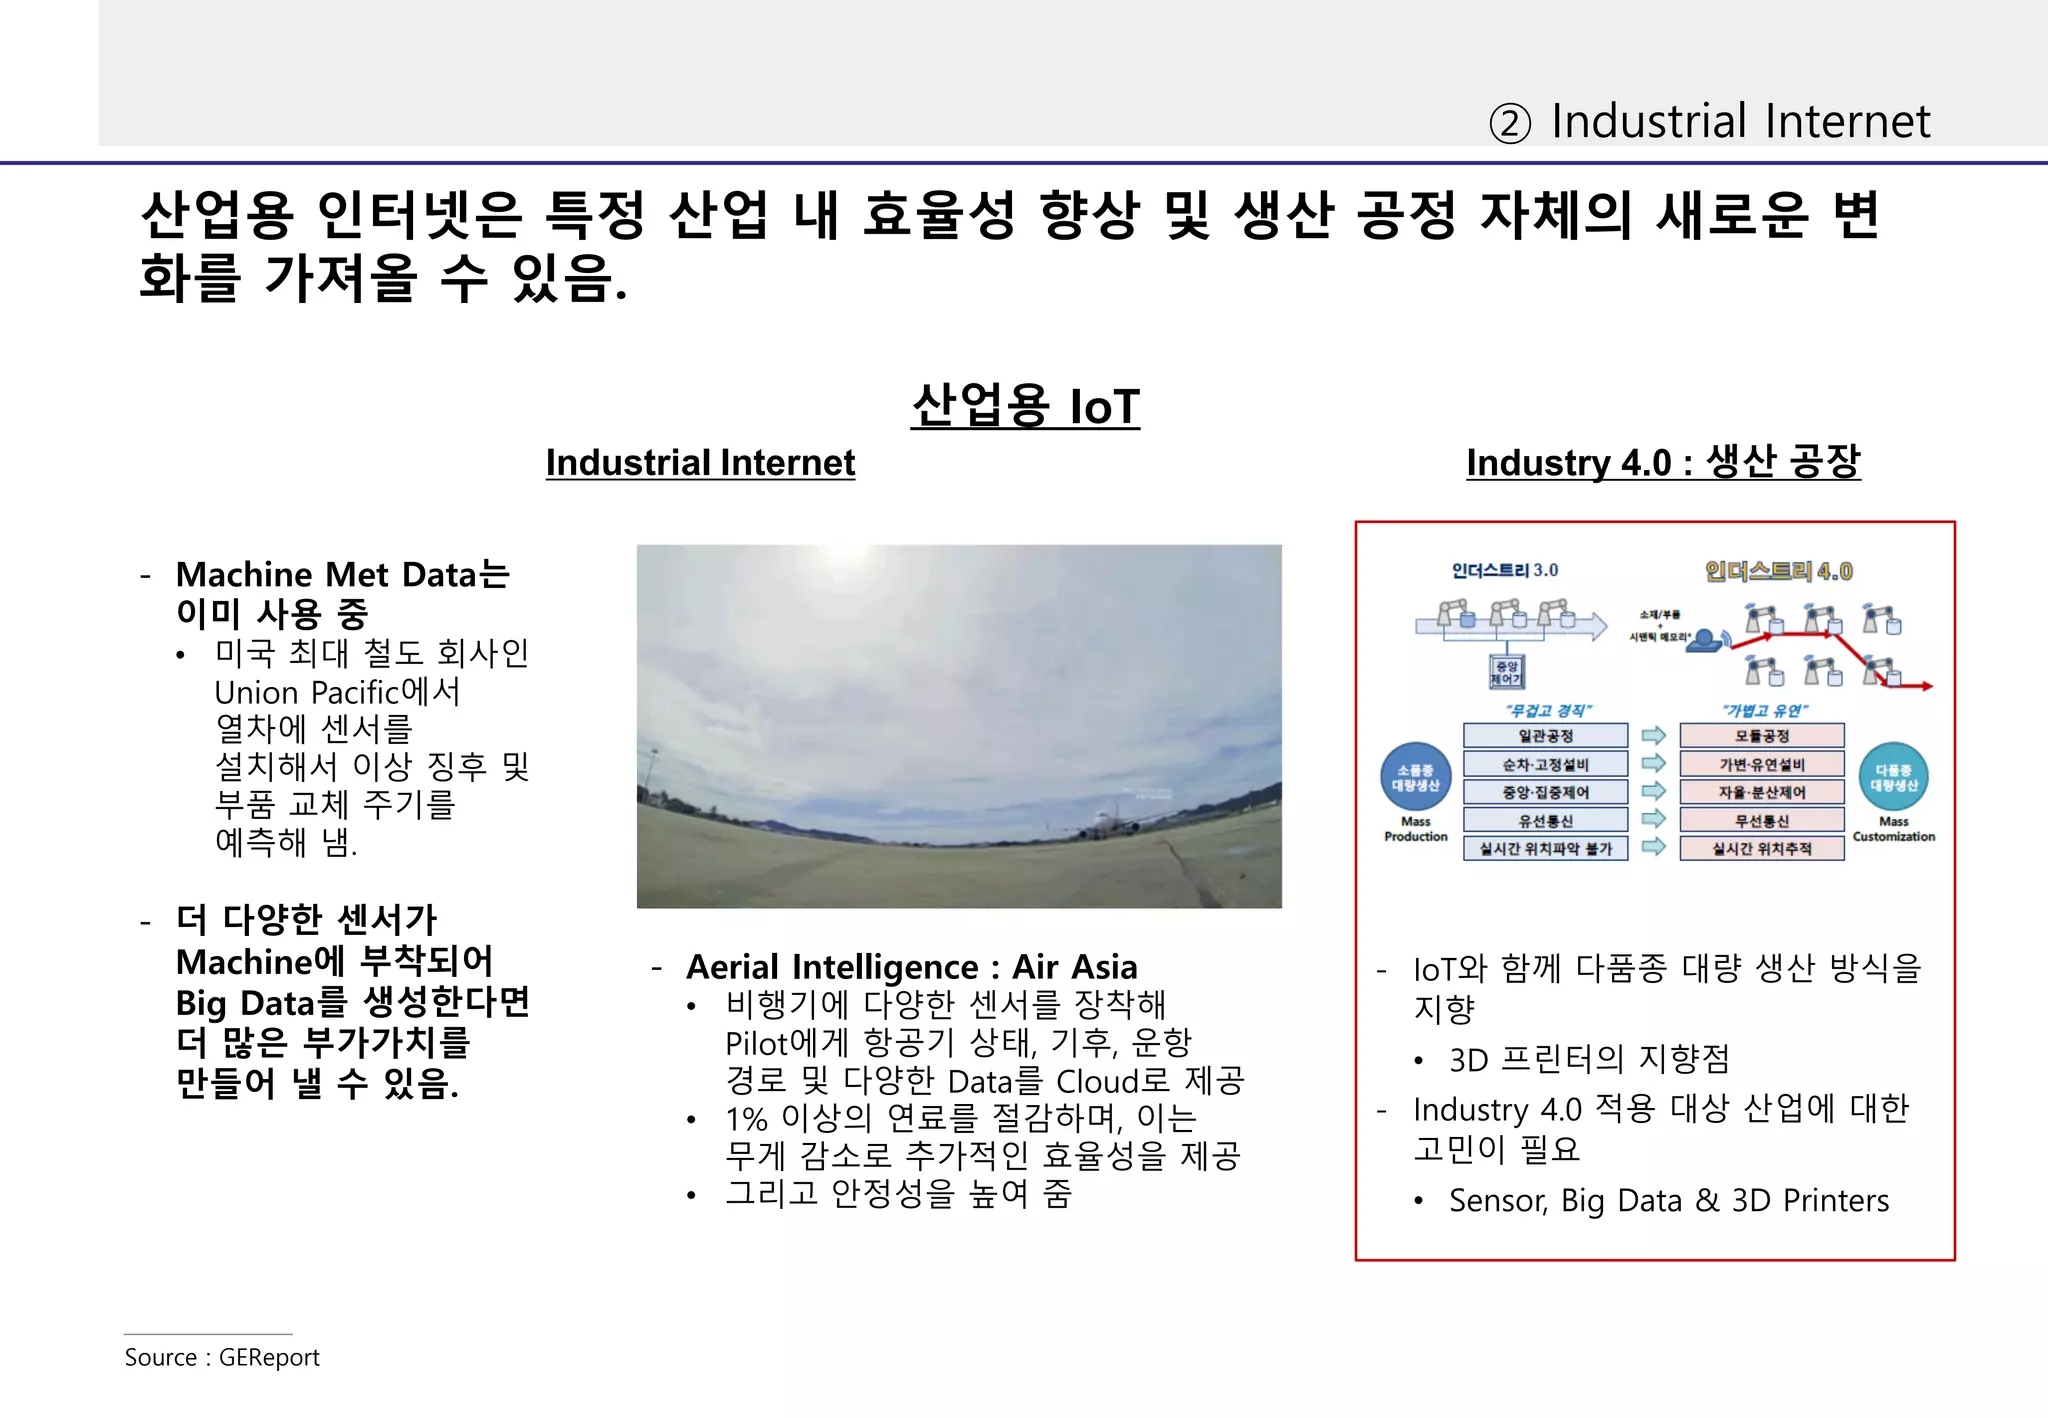Viewport: 2048px width, 1418px height.
Task: Click the 'Mass Customization' label
Action: point(1894,829)
